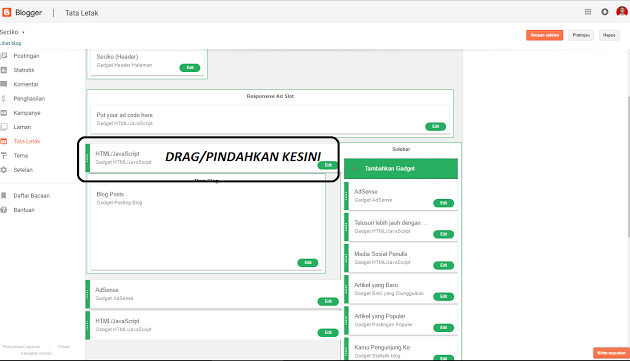The width and height of the screenshot is (630, 361).
Task: Click the Statistik sidebar icon
Action: [x=4, y=70]
